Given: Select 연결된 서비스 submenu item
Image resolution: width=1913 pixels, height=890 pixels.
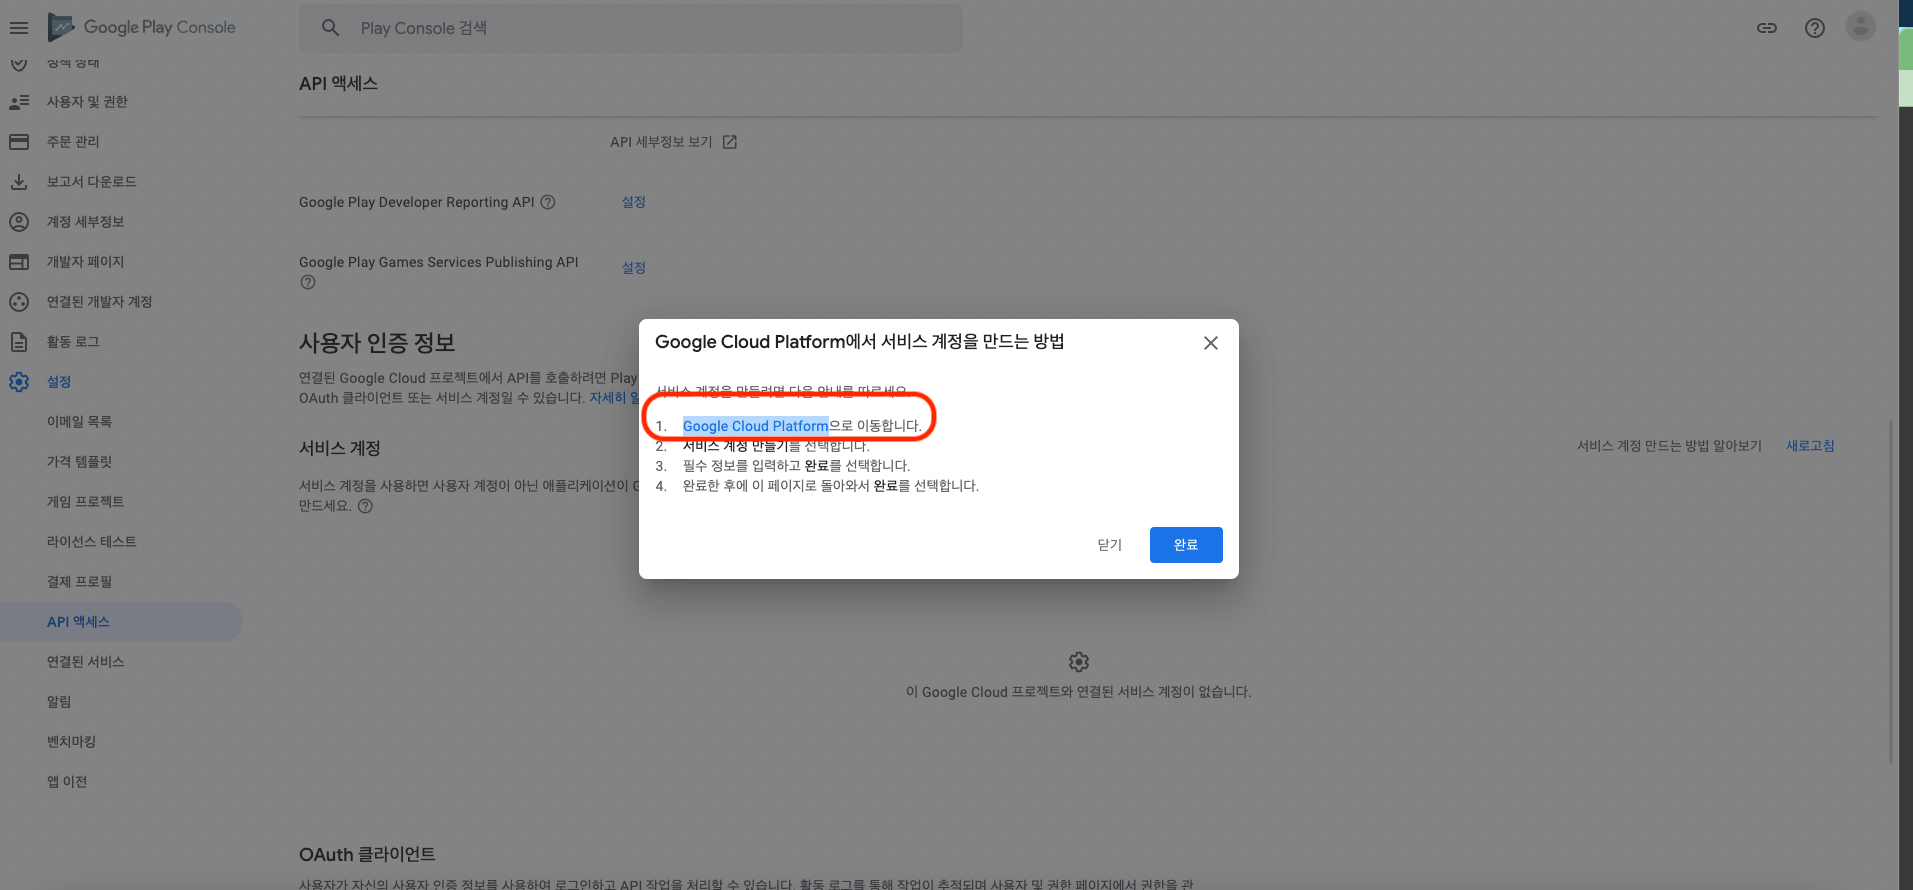Looking at the screenshot, I should tap(85, 662).
